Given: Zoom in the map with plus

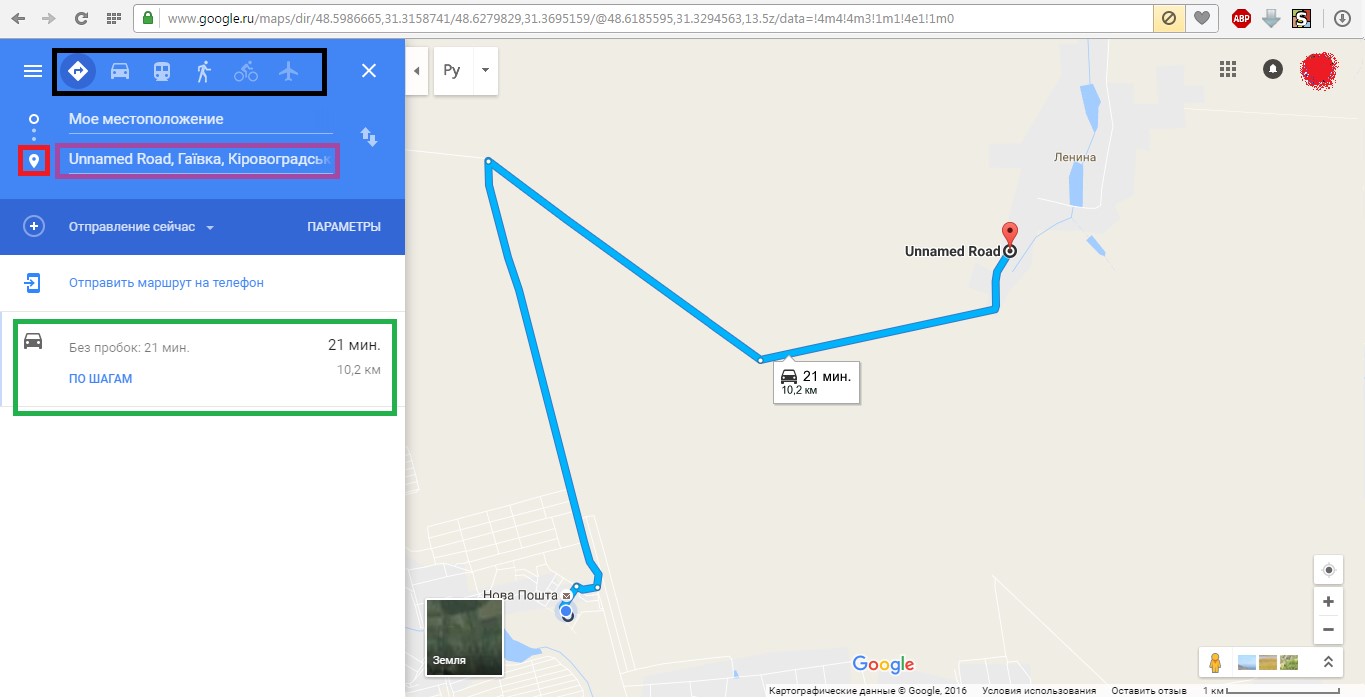Looking at the screenshot, I should 1329,602.
